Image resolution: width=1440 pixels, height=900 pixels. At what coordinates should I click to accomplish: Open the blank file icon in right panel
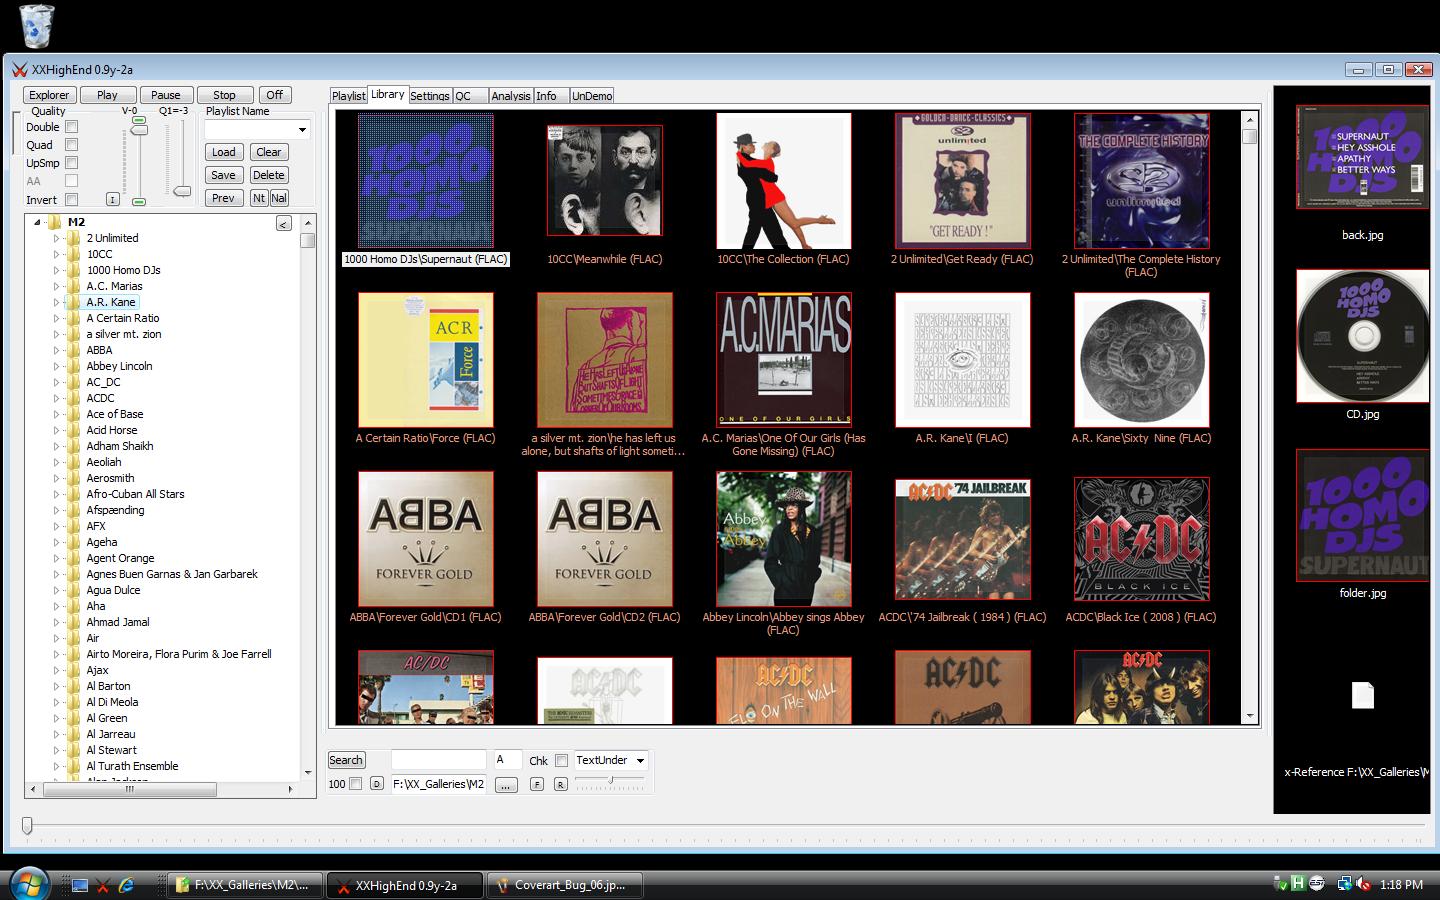(x=1362, y=695)
